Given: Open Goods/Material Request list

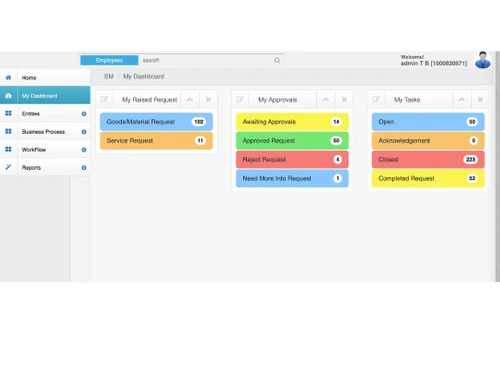Looking at the screenshot, I should click(156, 122).
